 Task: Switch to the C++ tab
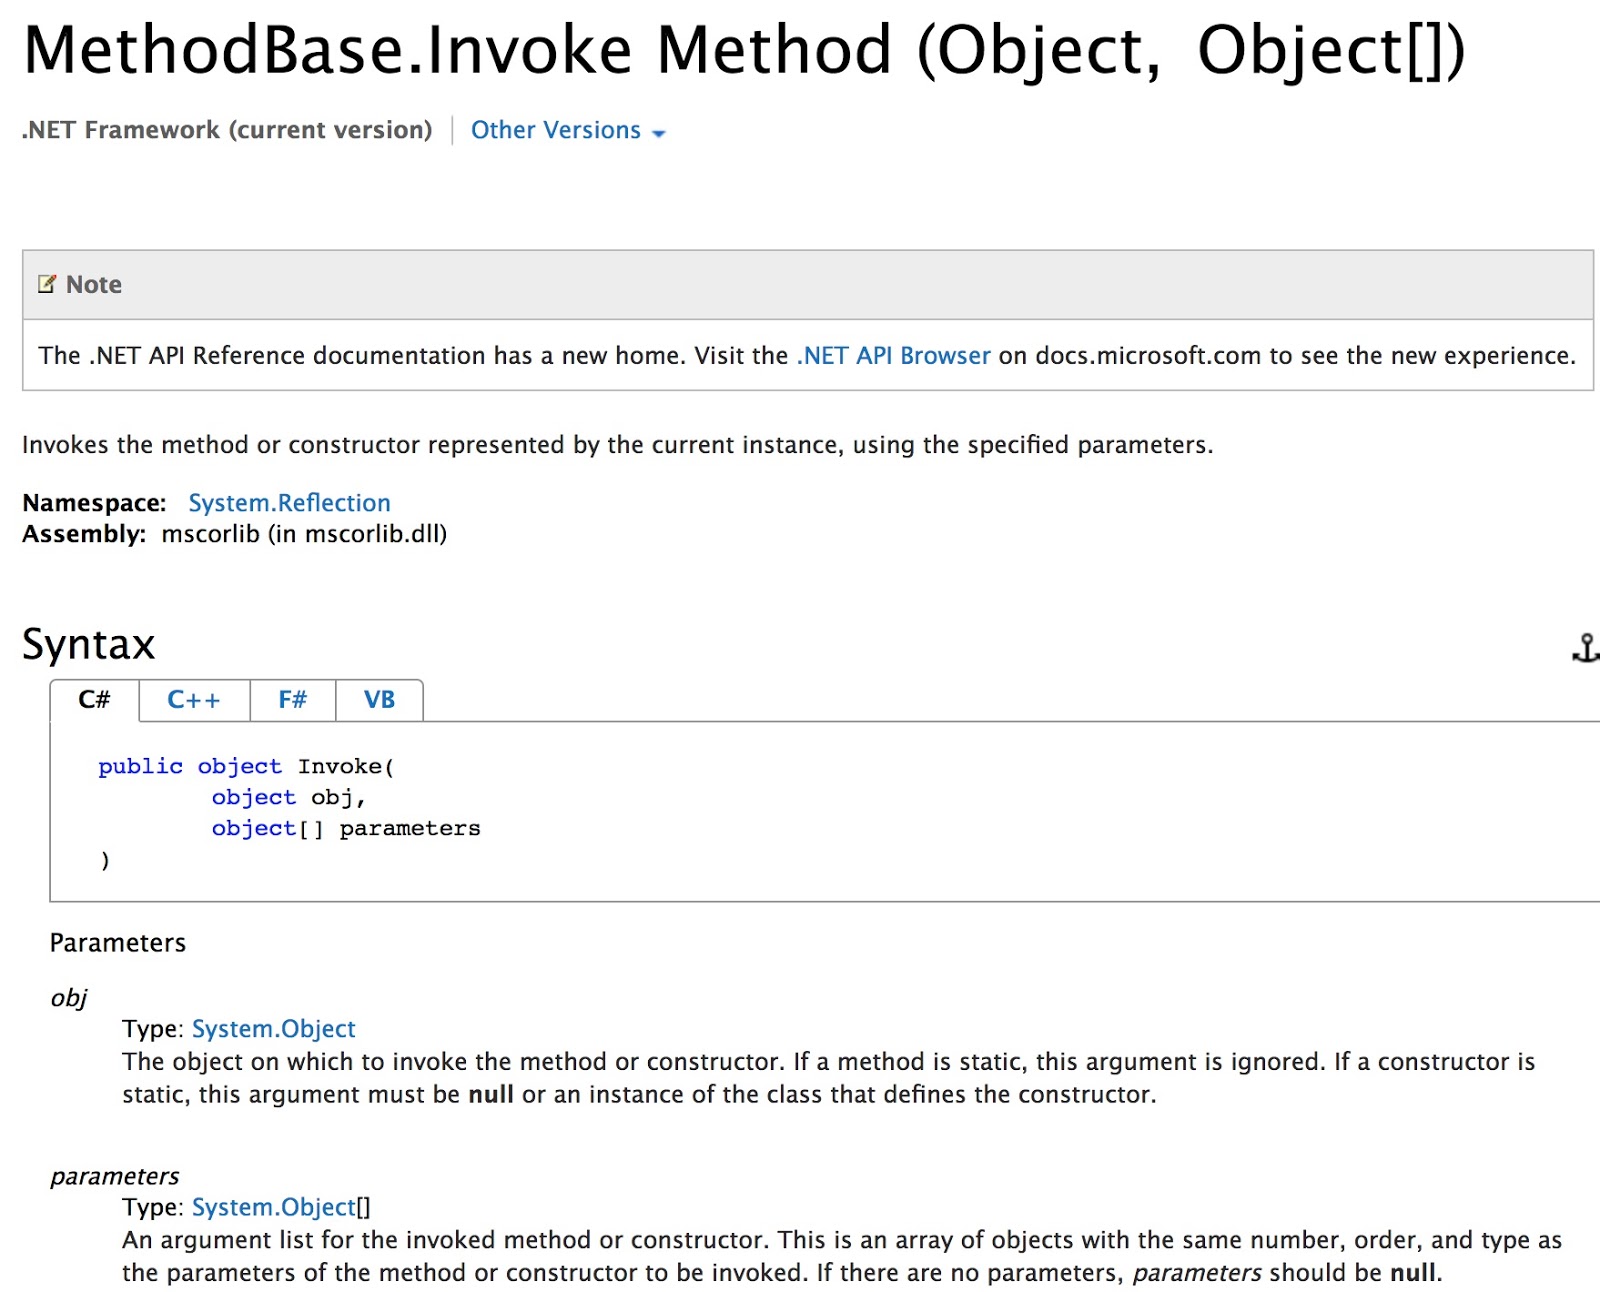(193, 700)
